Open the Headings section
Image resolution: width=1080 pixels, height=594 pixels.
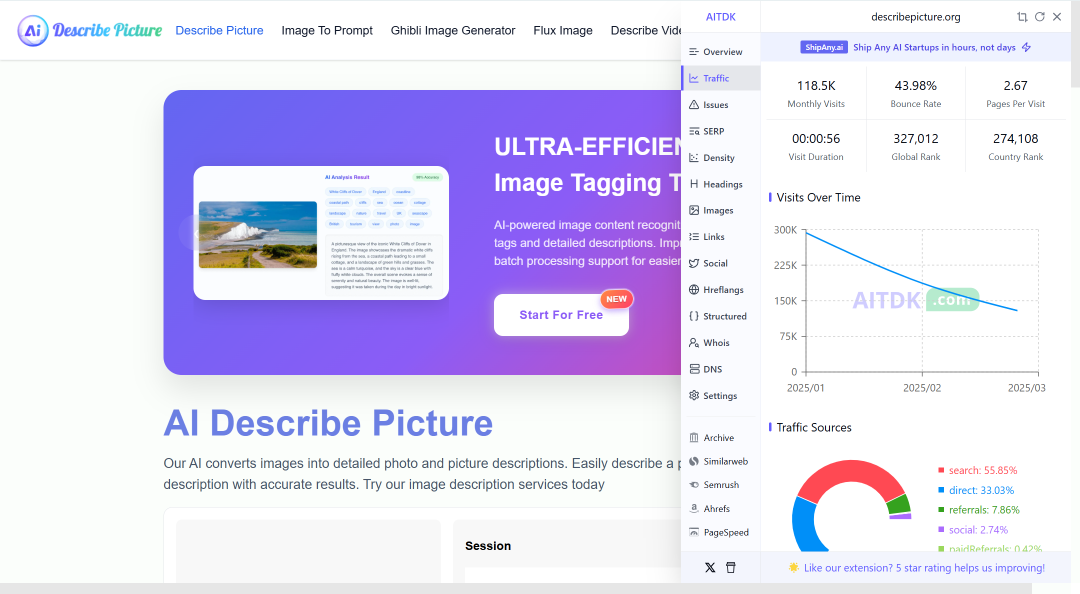pyautogui.click(x=720, y=184)
